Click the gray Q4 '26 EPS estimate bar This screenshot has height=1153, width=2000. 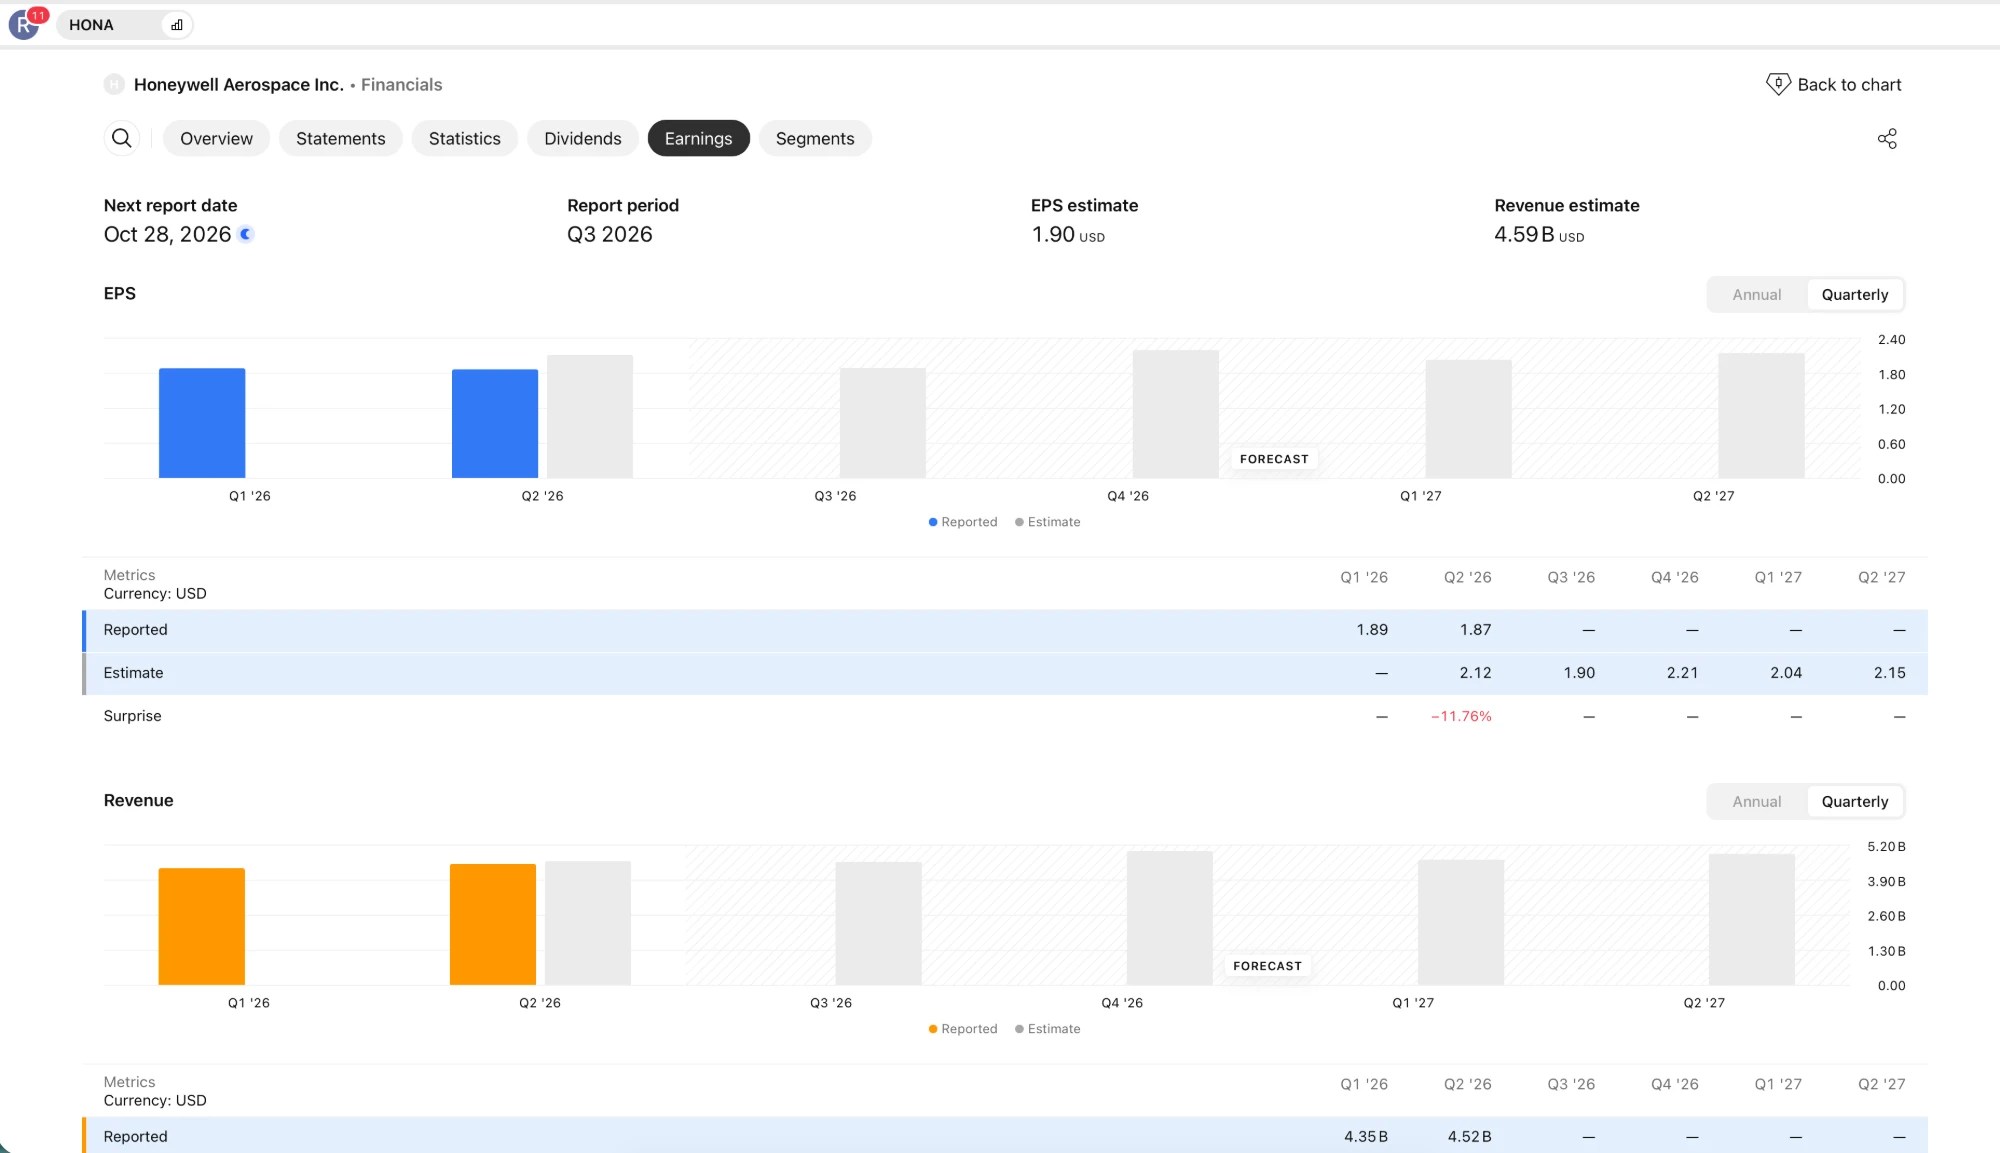click(x=1176, y=414)
